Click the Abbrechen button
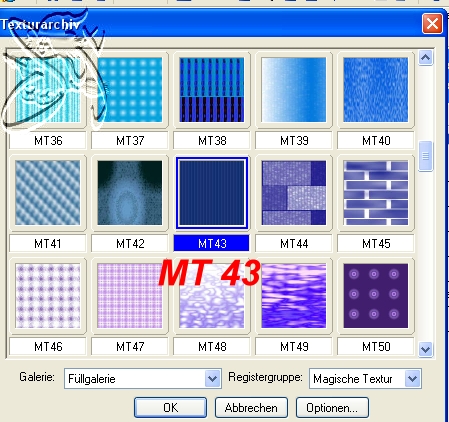 pos(251,407)
